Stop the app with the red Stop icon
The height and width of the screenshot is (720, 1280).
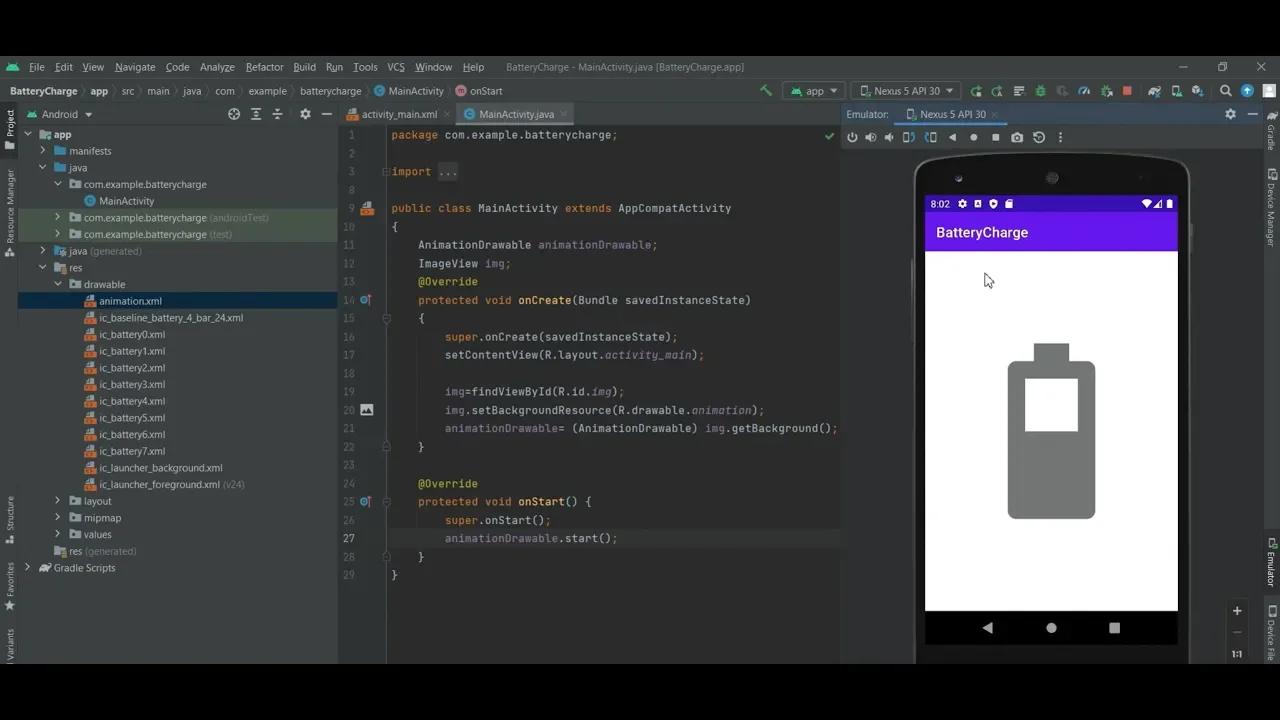coord(1128,90)
